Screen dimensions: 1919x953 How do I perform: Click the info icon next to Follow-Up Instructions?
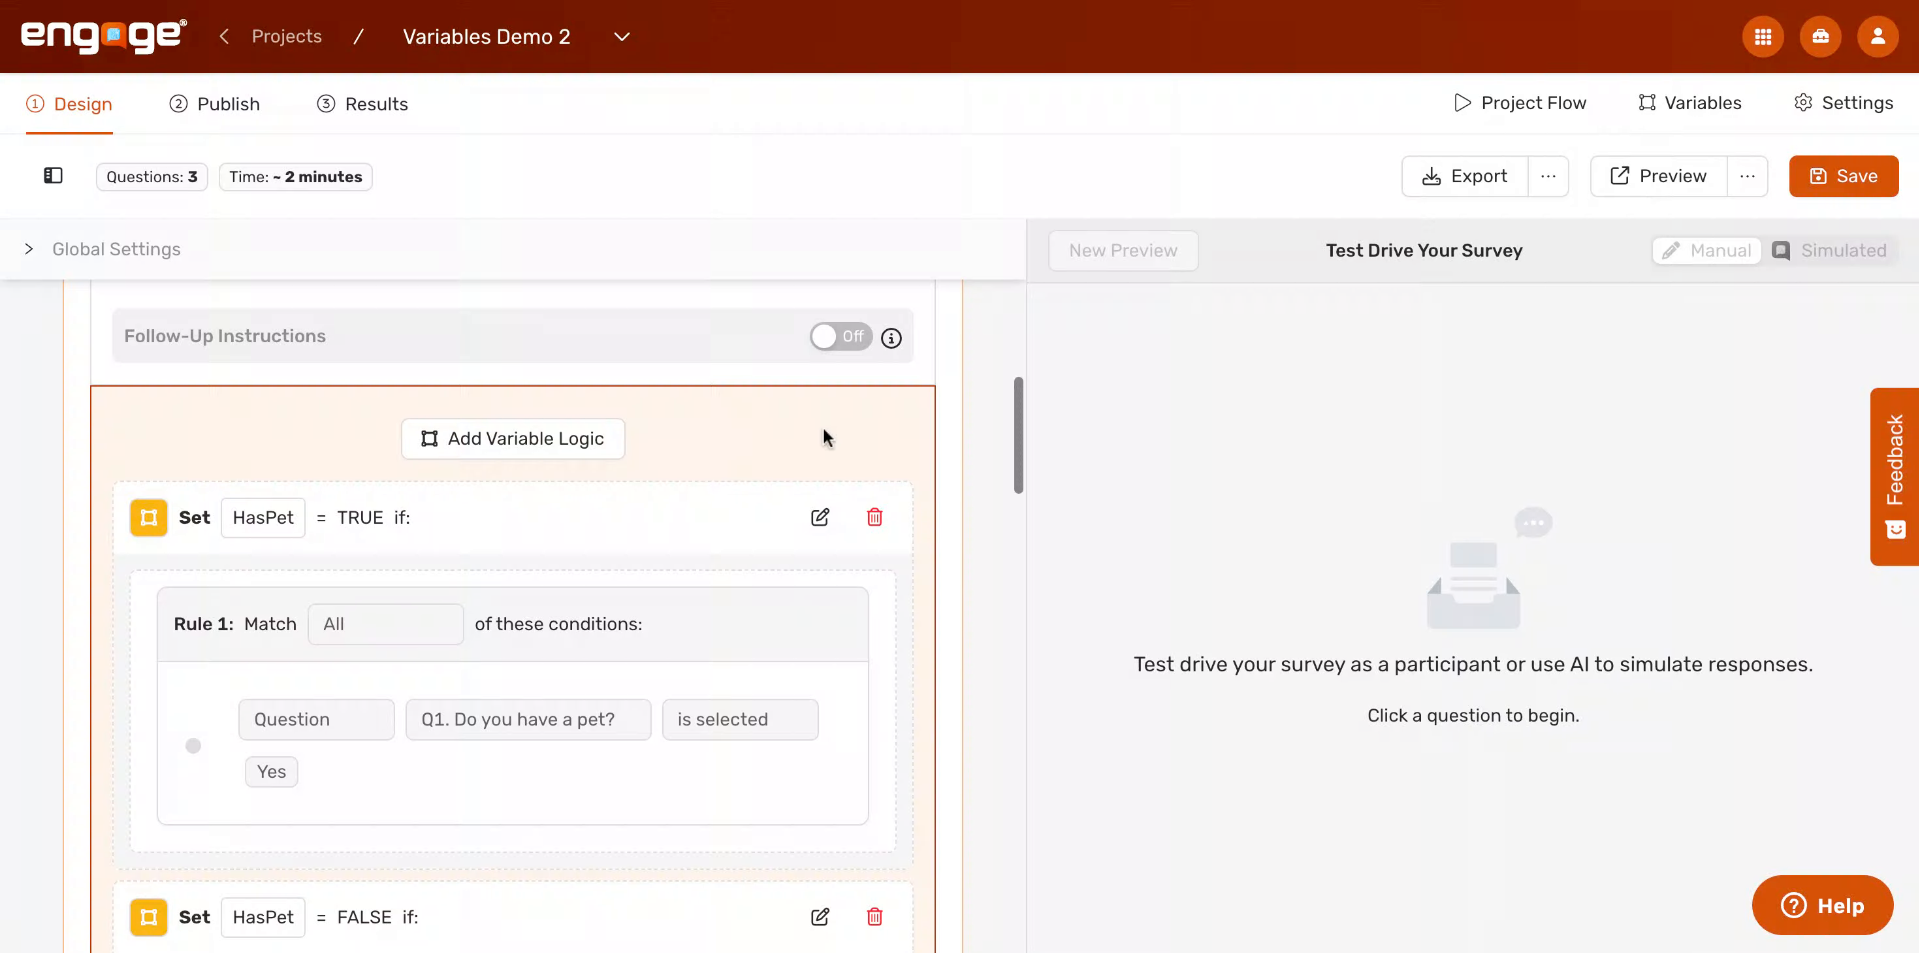click(891, 338)
